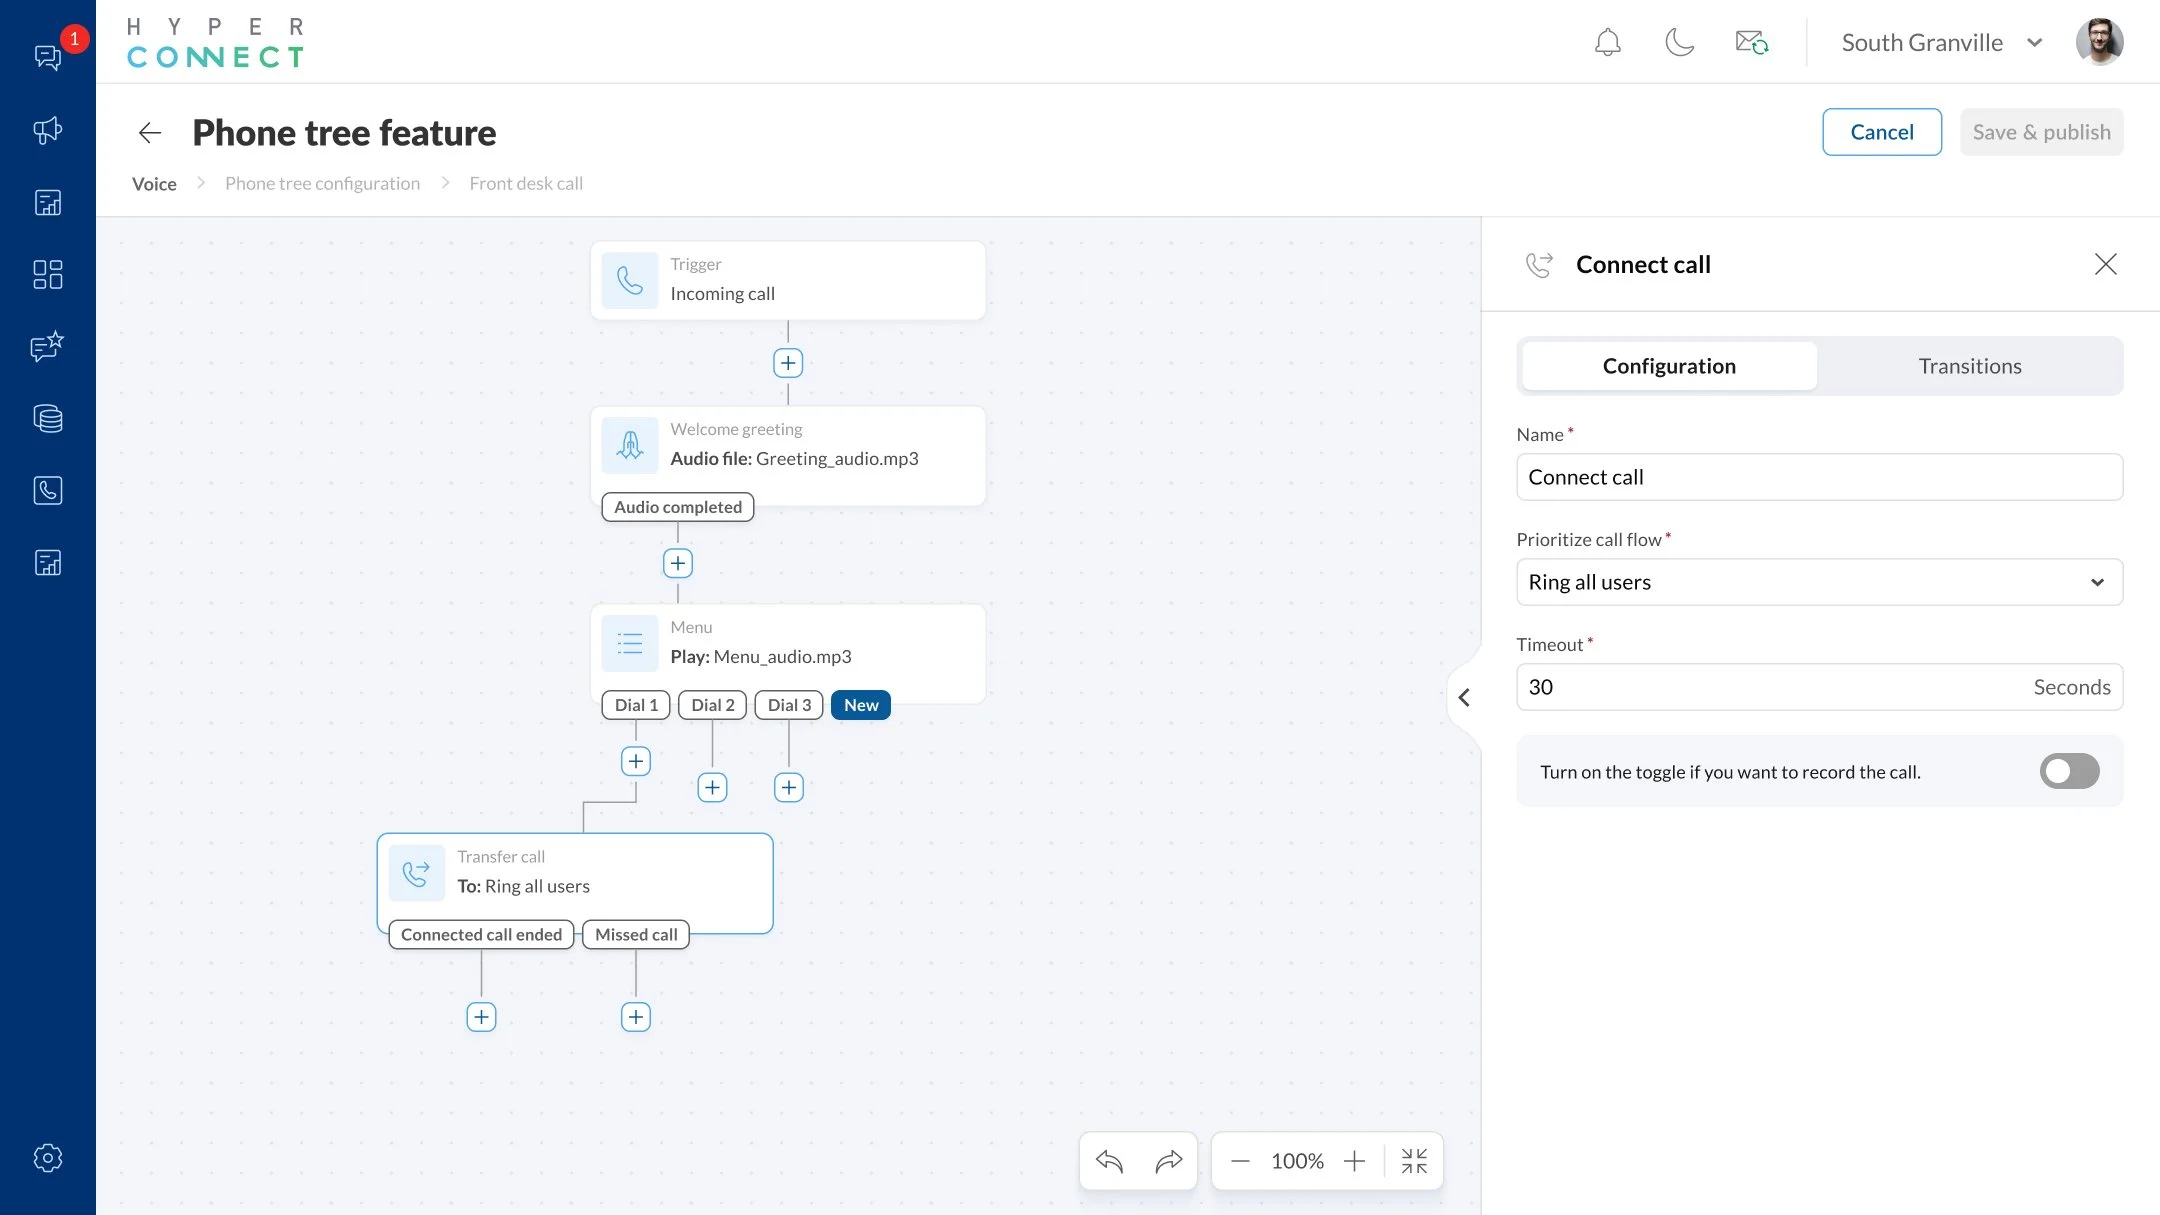
Task: Click the Cancel button
Action: (x=1882, y=131)
